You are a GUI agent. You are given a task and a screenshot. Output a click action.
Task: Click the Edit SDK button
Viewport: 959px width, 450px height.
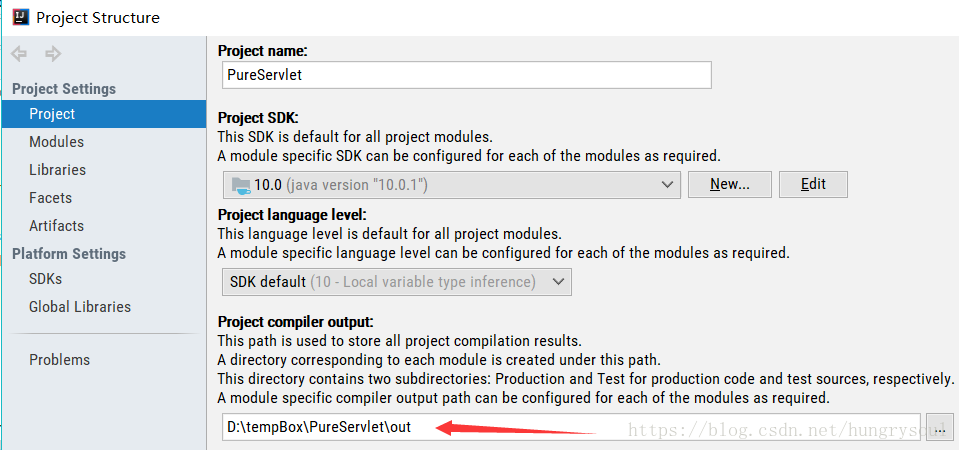813,185
